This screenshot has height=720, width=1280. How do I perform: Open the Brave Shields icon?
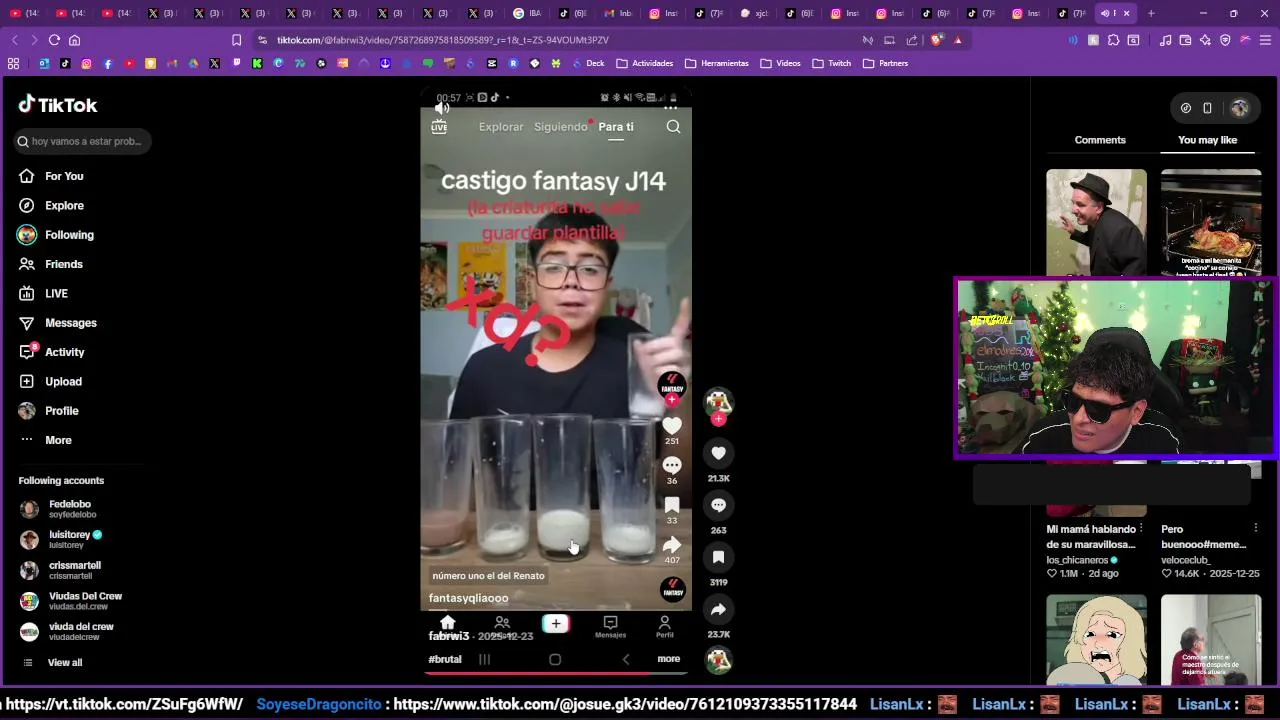[x=936, y=40]
